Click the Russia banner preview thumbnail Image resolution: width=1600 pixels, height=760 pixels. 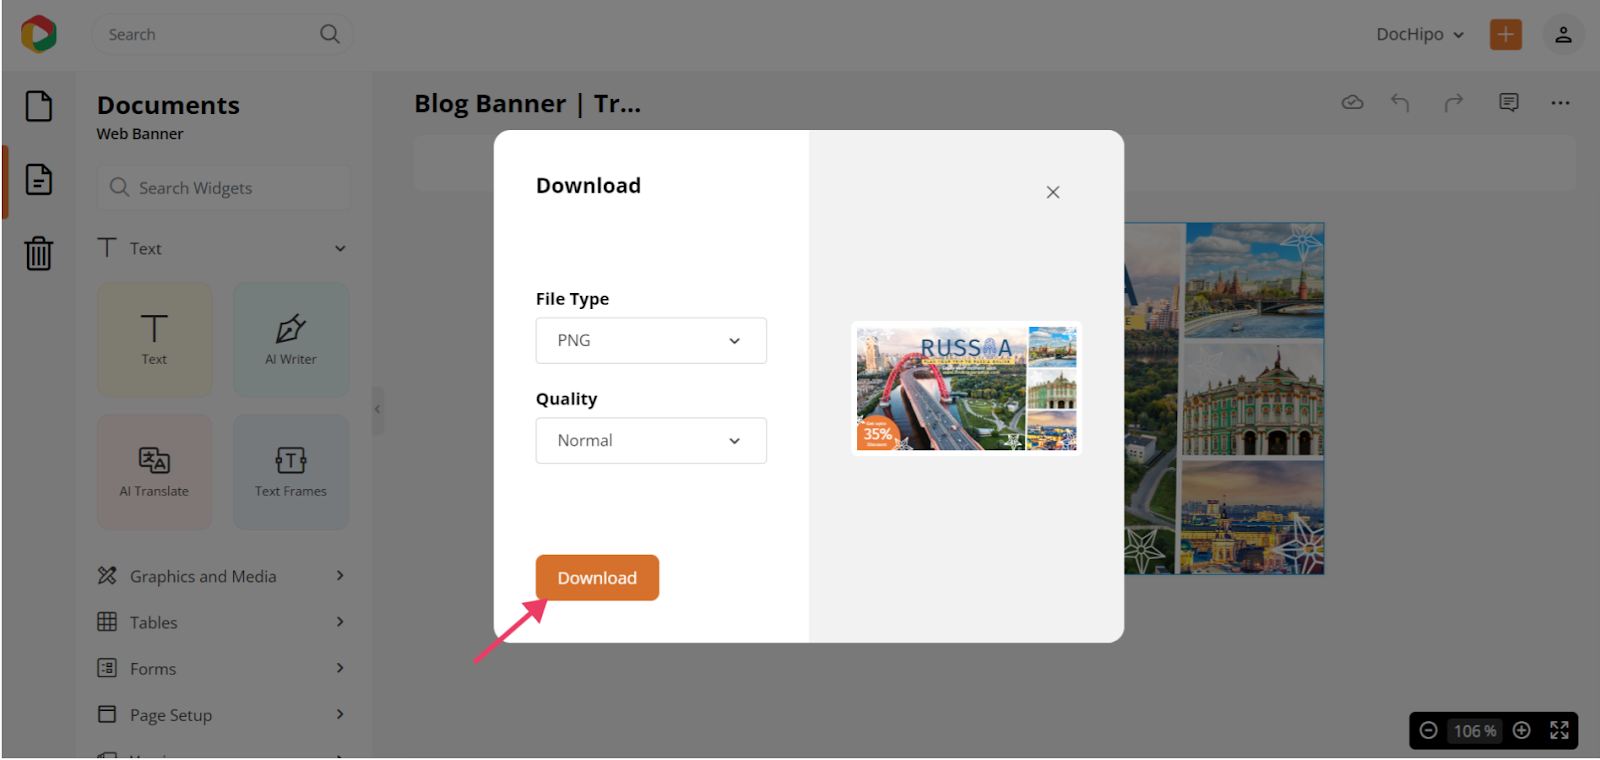click(x=966, y=388)
